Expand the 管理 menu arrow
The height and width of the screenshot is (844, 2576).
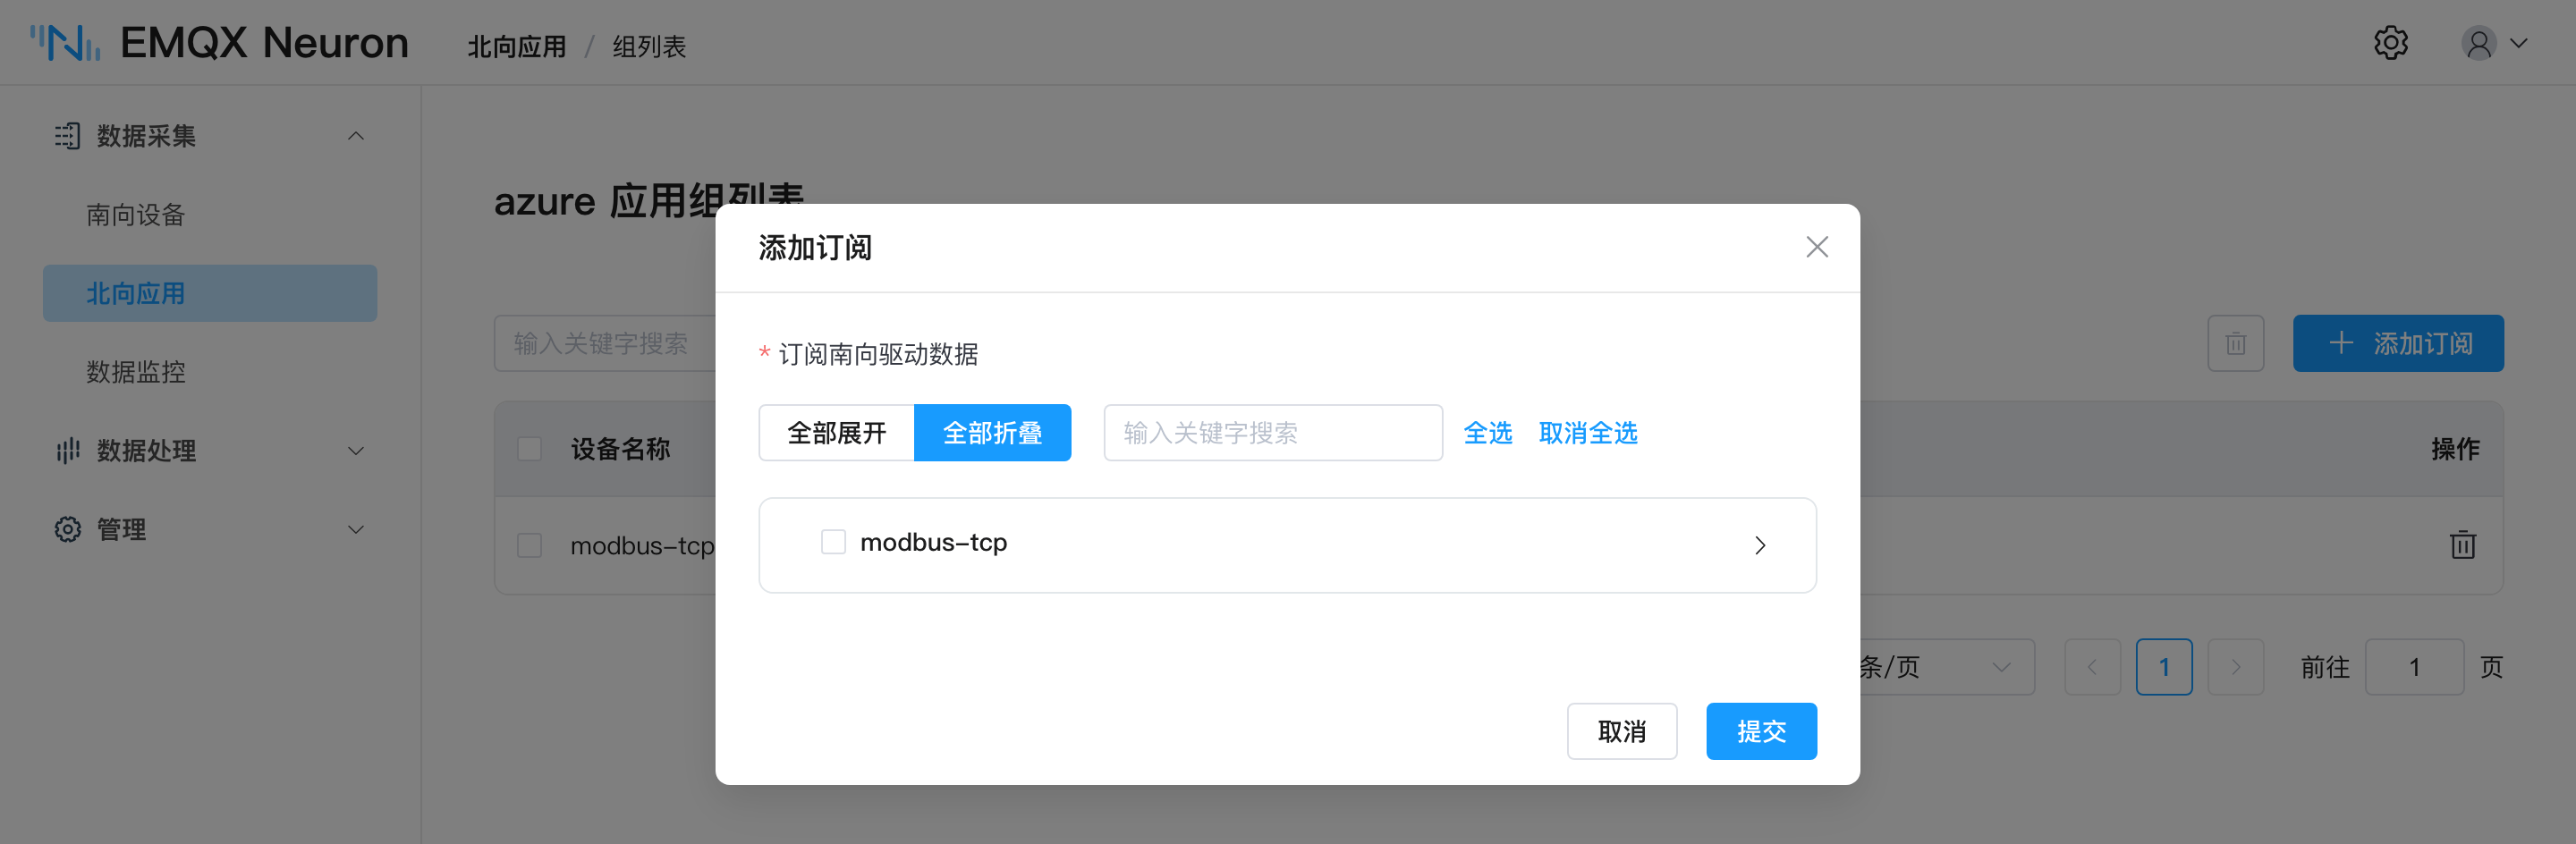[355, 529]
